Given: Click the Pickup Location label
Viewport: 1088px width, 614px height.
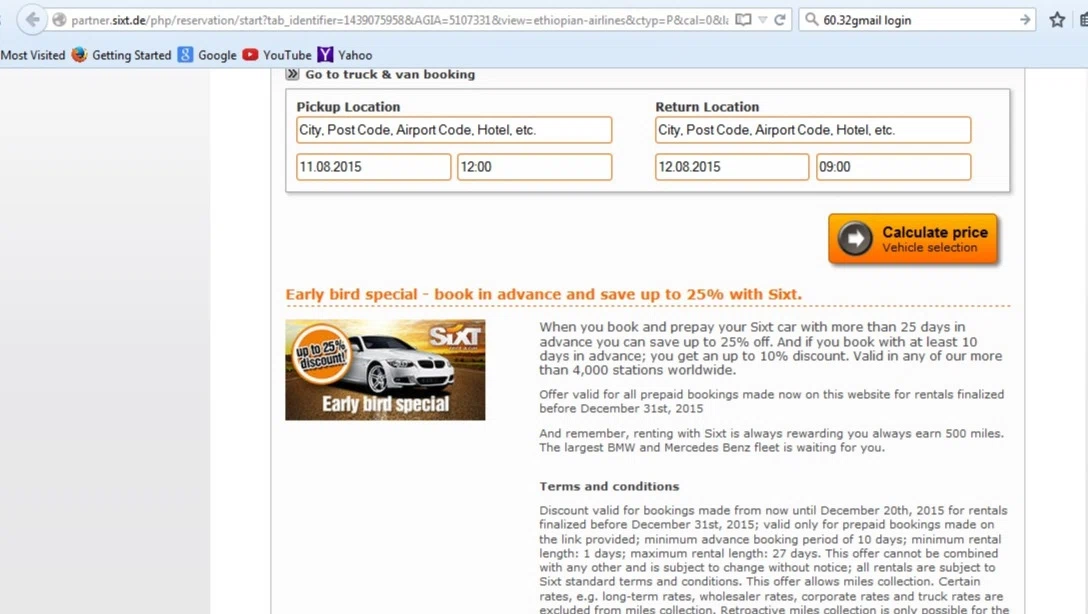Looking at the screenshot, I should pyautogui.click(x=348, y=107).
